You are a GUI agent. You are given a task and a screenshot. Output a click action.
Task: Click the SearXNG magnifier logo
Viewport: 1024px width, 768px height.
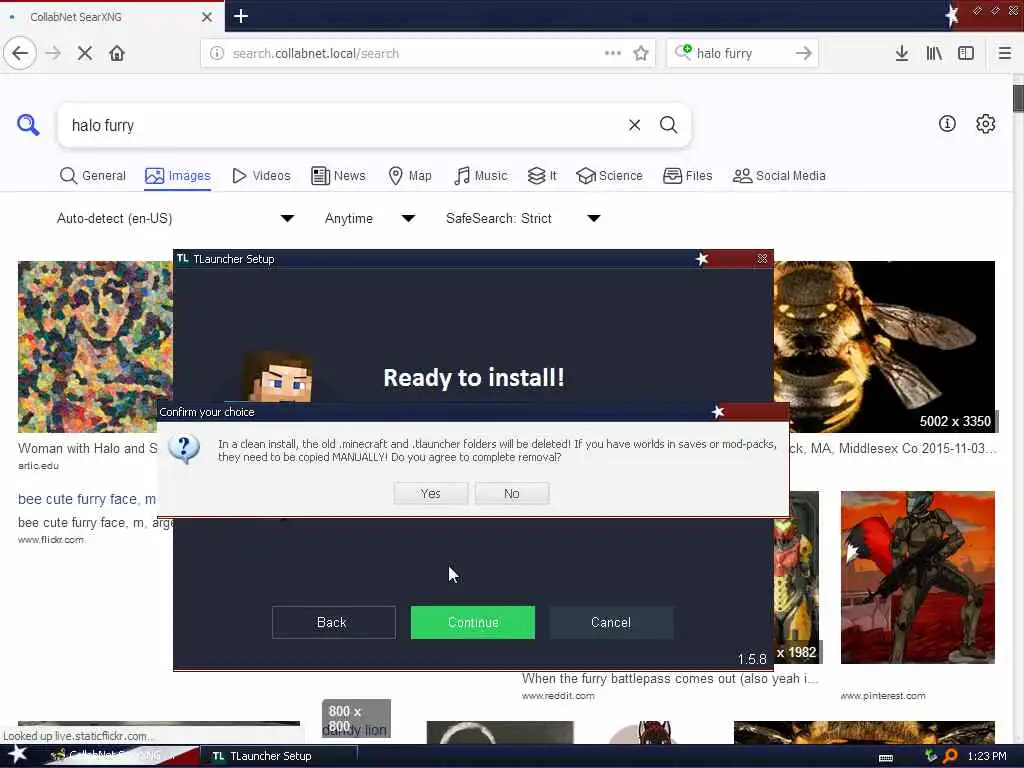[x=28, y=124]
